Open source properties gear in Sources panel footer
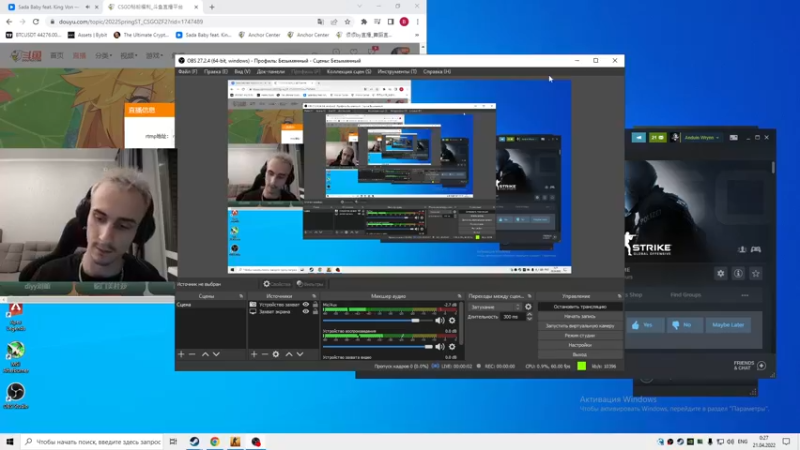The image size is (800, 450). click(x=276, y=354)
